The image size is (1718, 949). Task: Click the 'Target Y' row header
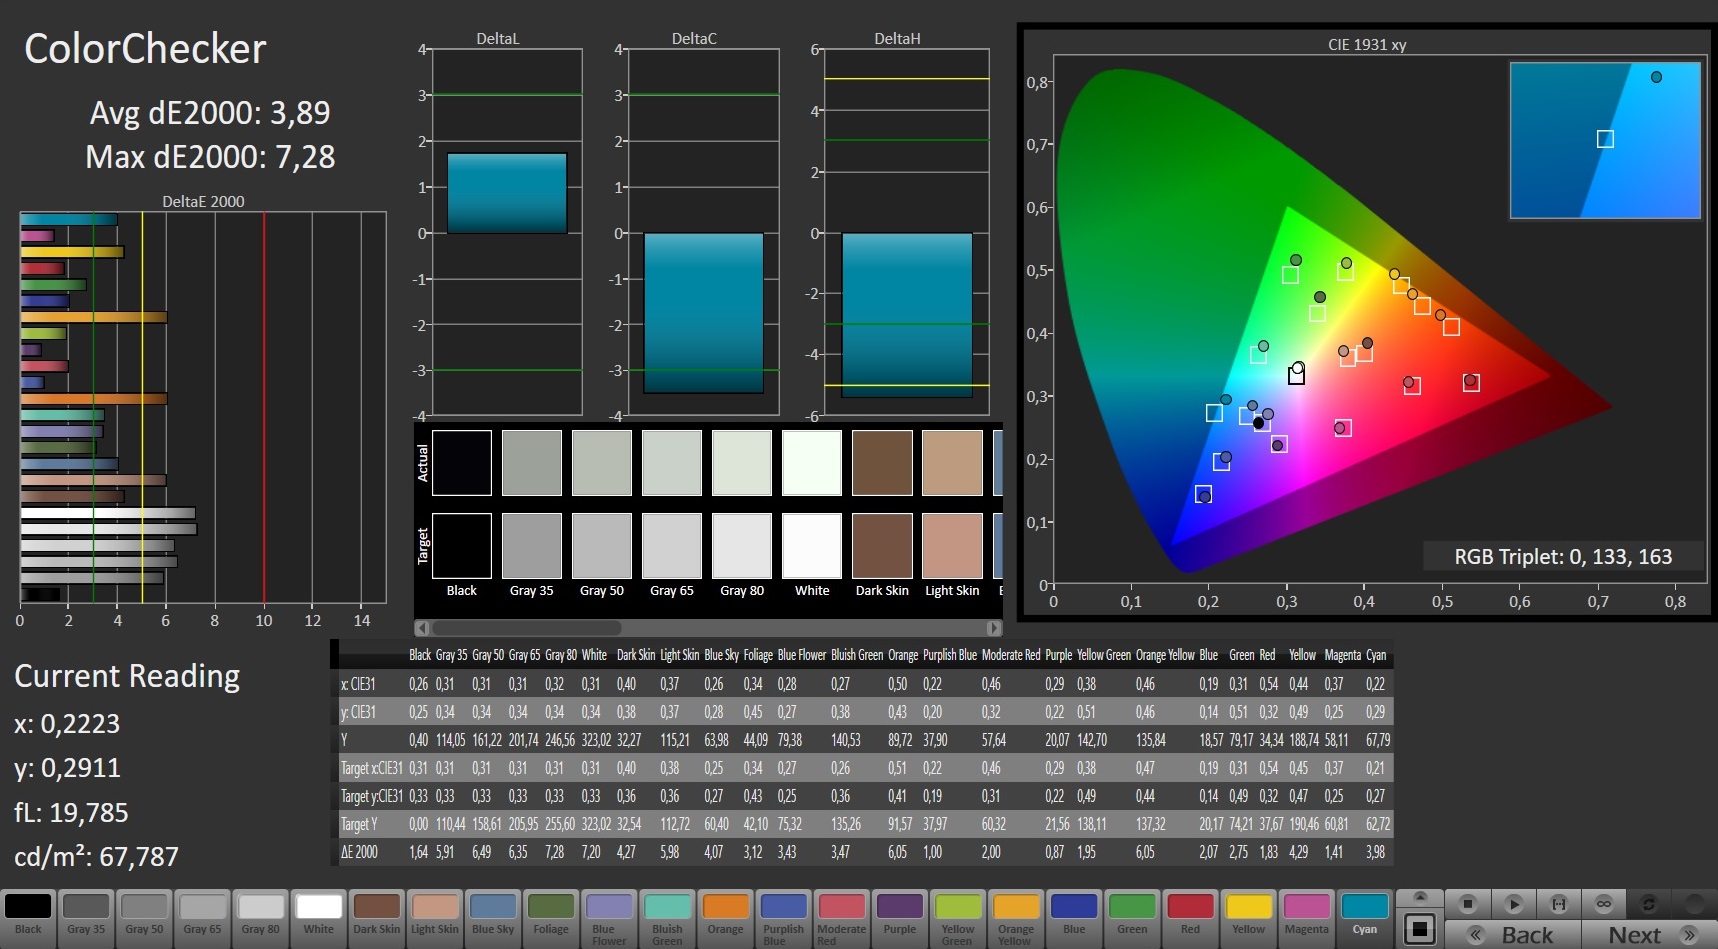[x=359, y=824]
